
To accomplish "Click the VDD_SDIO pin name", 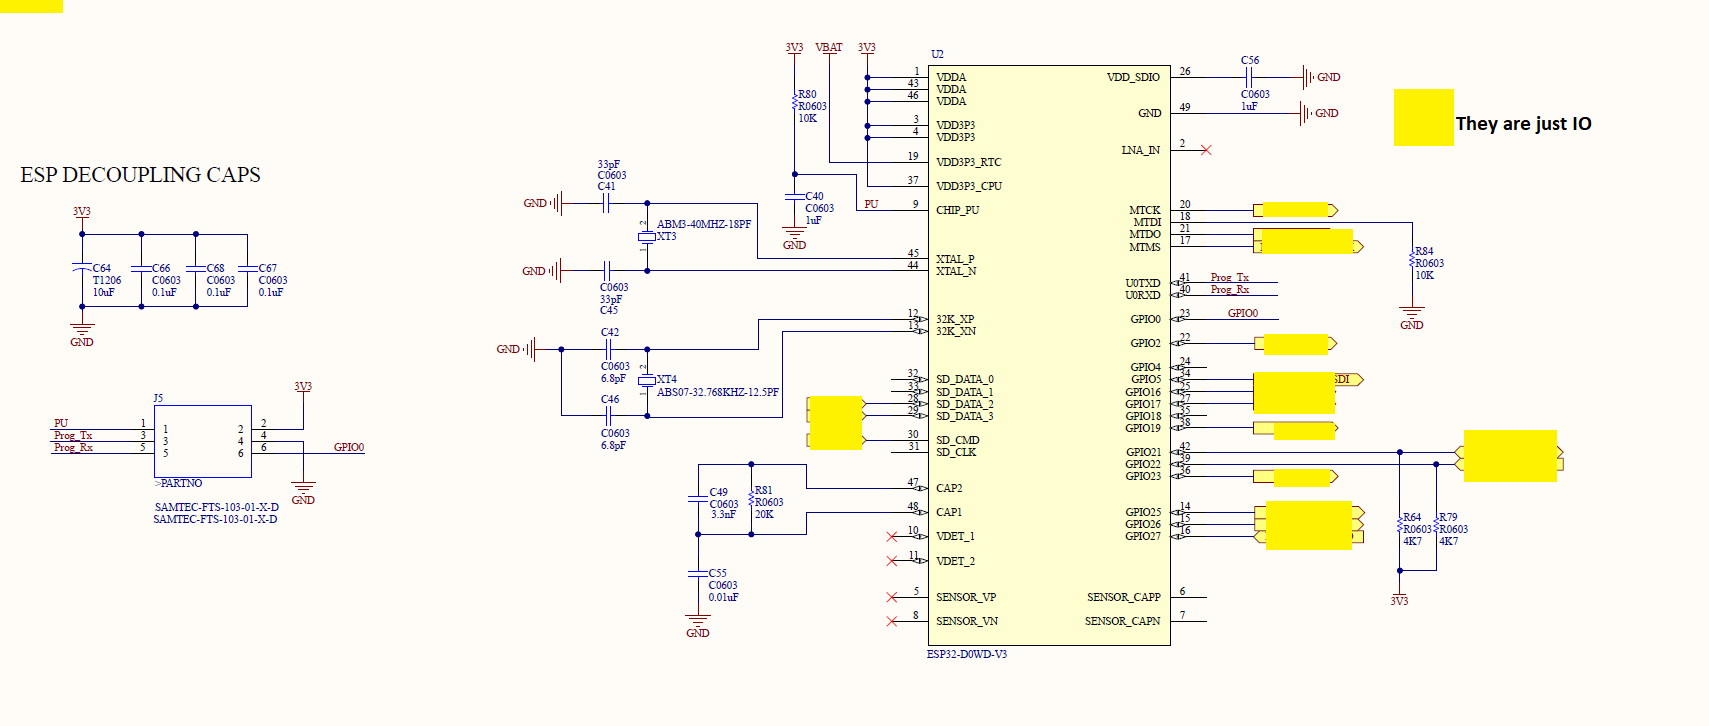I will (1133, 77).
